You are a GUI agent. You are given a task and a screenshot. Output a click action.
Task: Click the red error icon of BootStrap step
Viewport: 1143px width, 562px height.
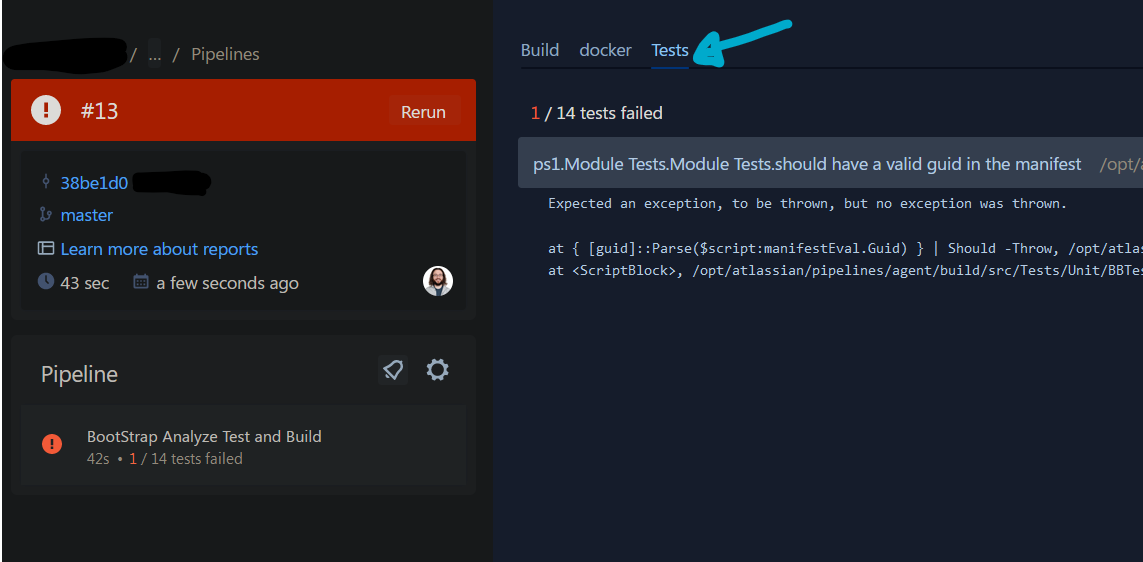pyautogui.click(x=52, y=443)
